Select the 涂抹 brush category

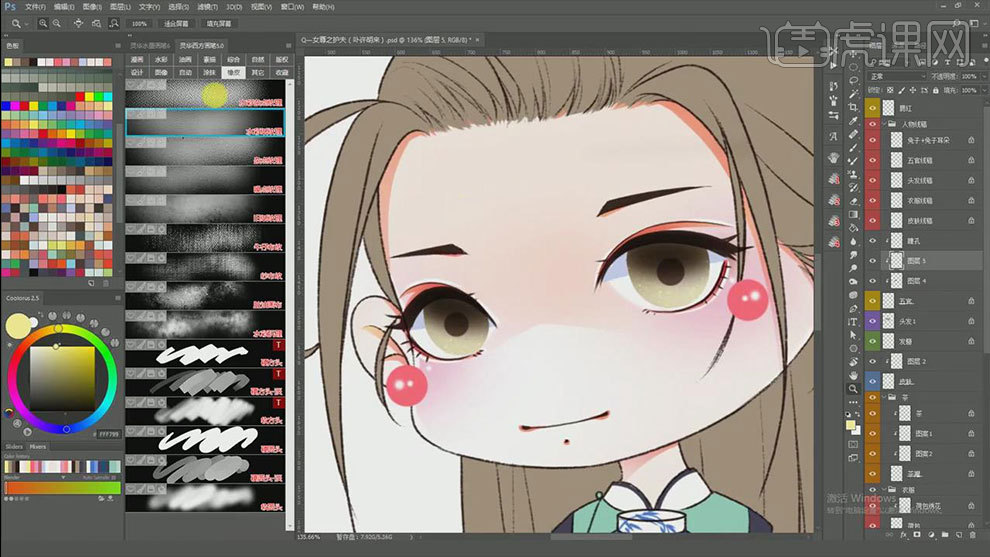(x=209, y=73)
